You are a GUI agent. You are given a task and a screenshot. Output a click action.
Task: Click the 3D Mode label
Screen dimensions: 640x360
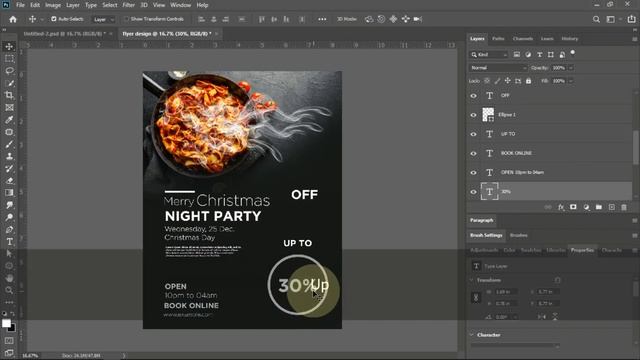pos(347,19)
